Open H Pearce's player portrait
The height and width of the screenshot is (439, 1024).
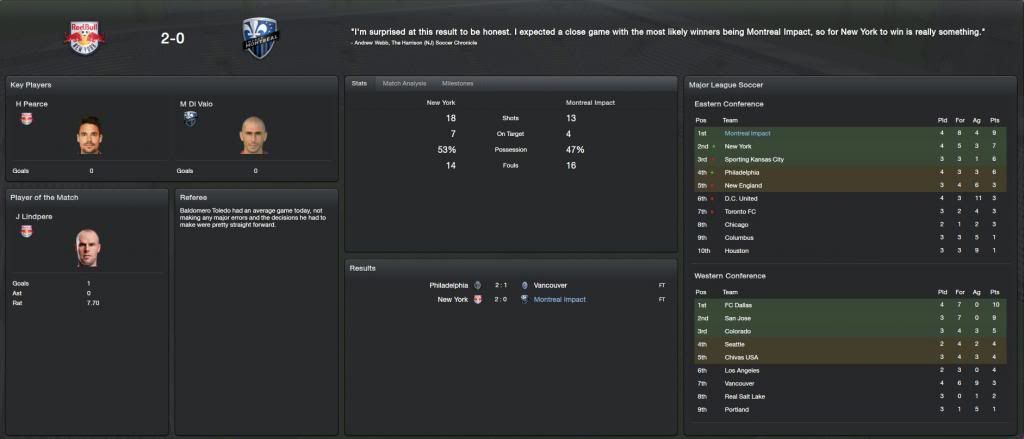90,136
